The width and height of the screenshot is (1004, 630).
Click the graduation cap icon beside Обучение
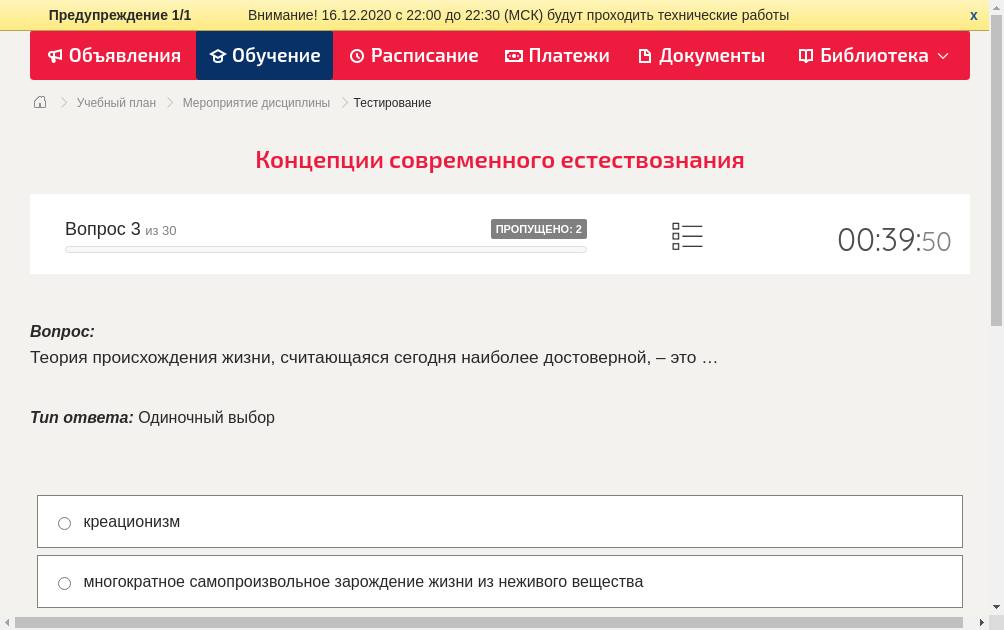pos(217,55)
